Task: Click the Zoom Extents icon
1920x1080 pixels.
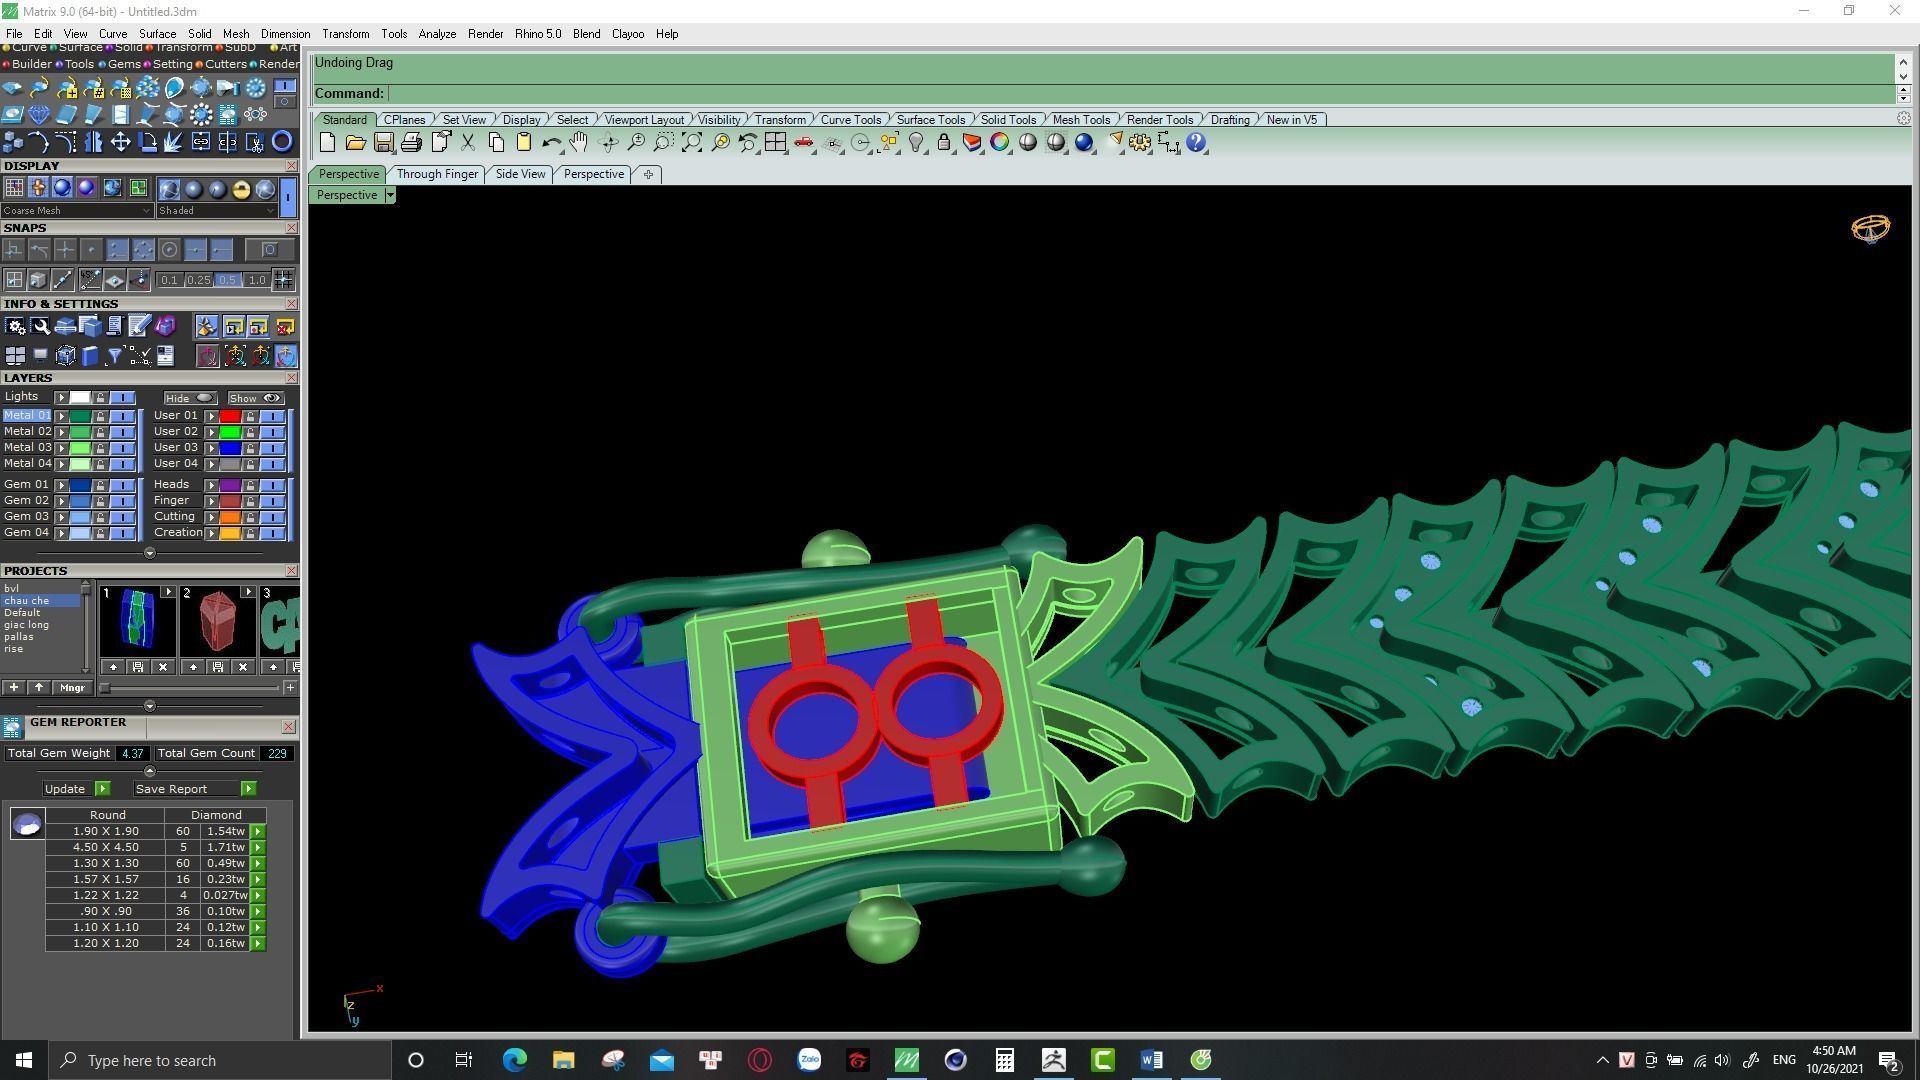Action: tap(691, 143)
